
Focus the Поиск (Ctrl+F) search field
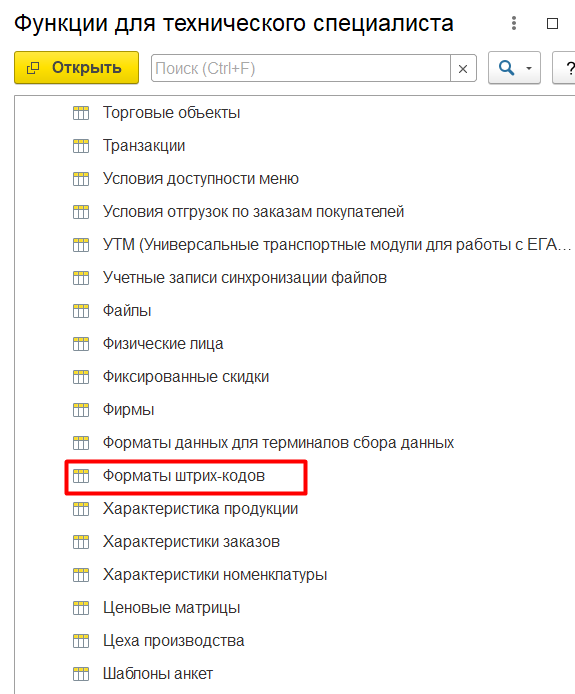301,69
